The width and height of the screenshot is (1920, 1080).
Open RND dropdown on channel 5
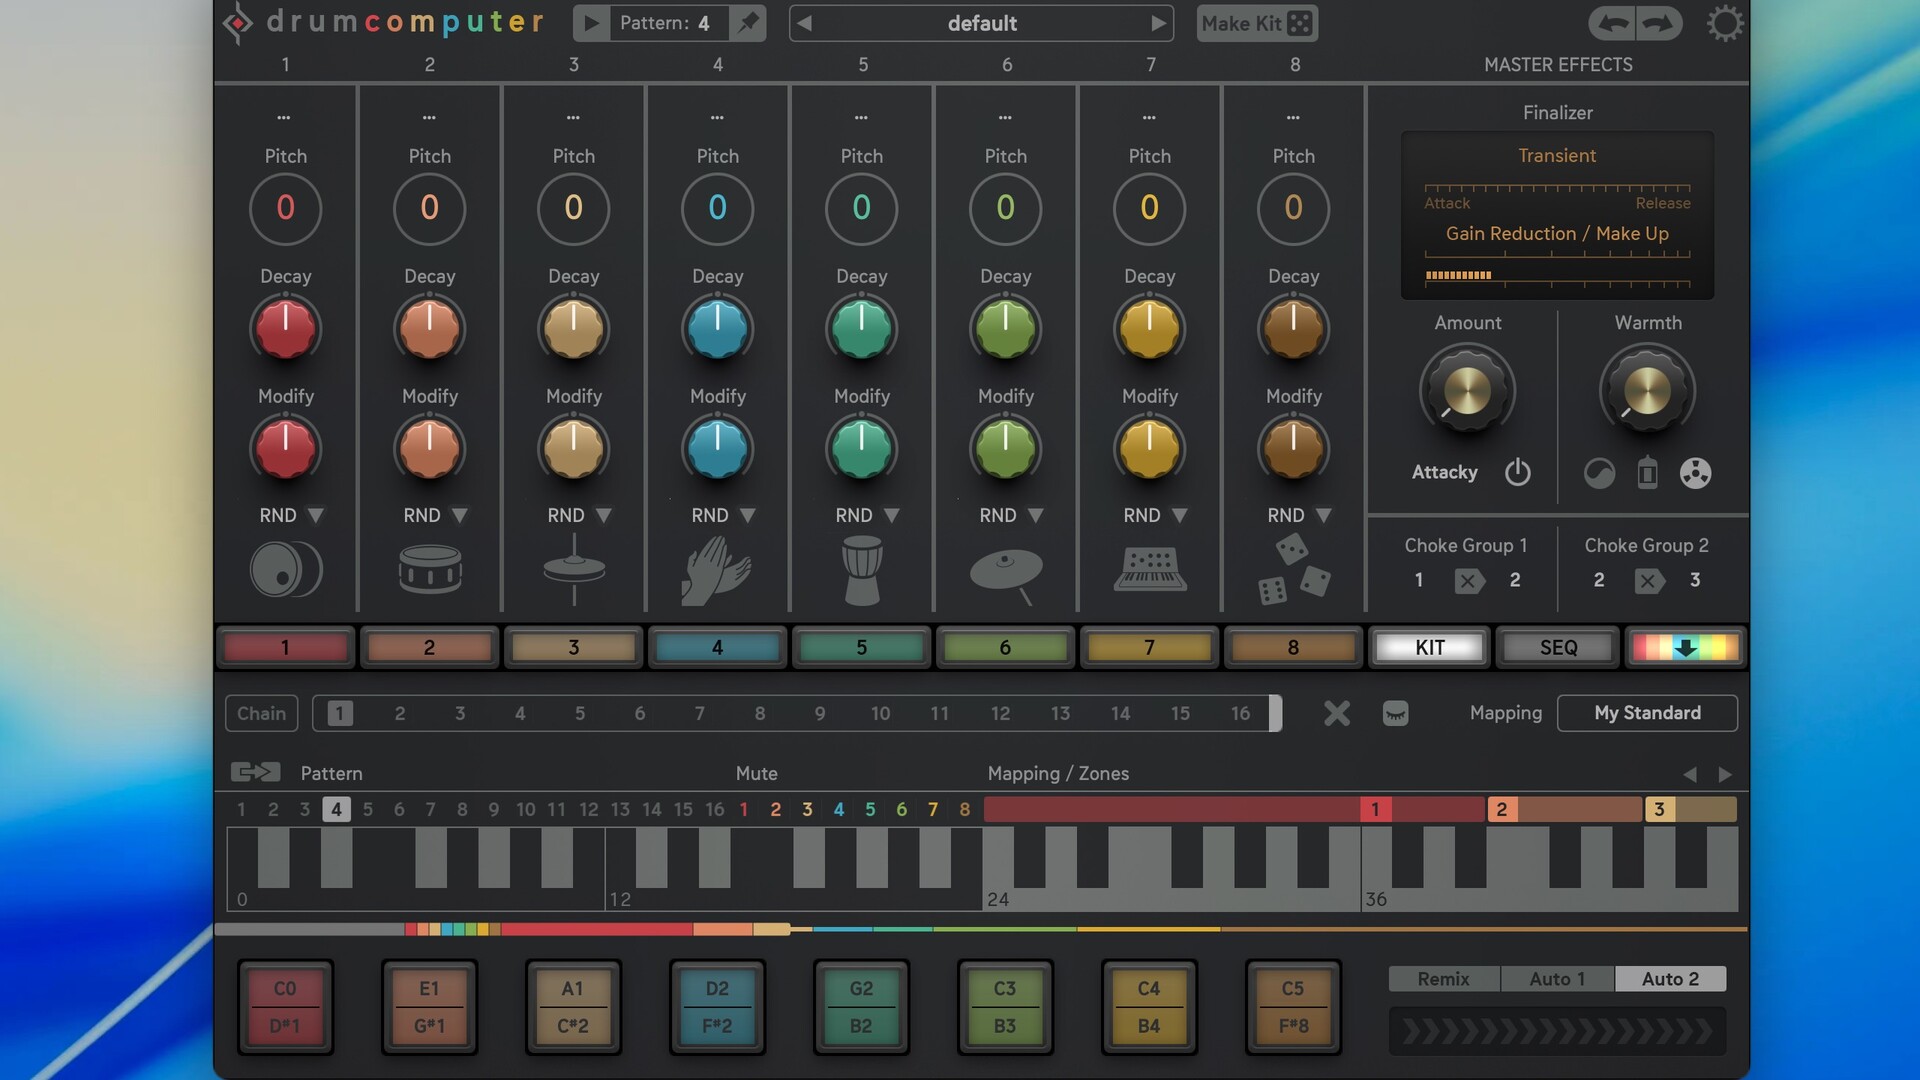click(892, 515)
